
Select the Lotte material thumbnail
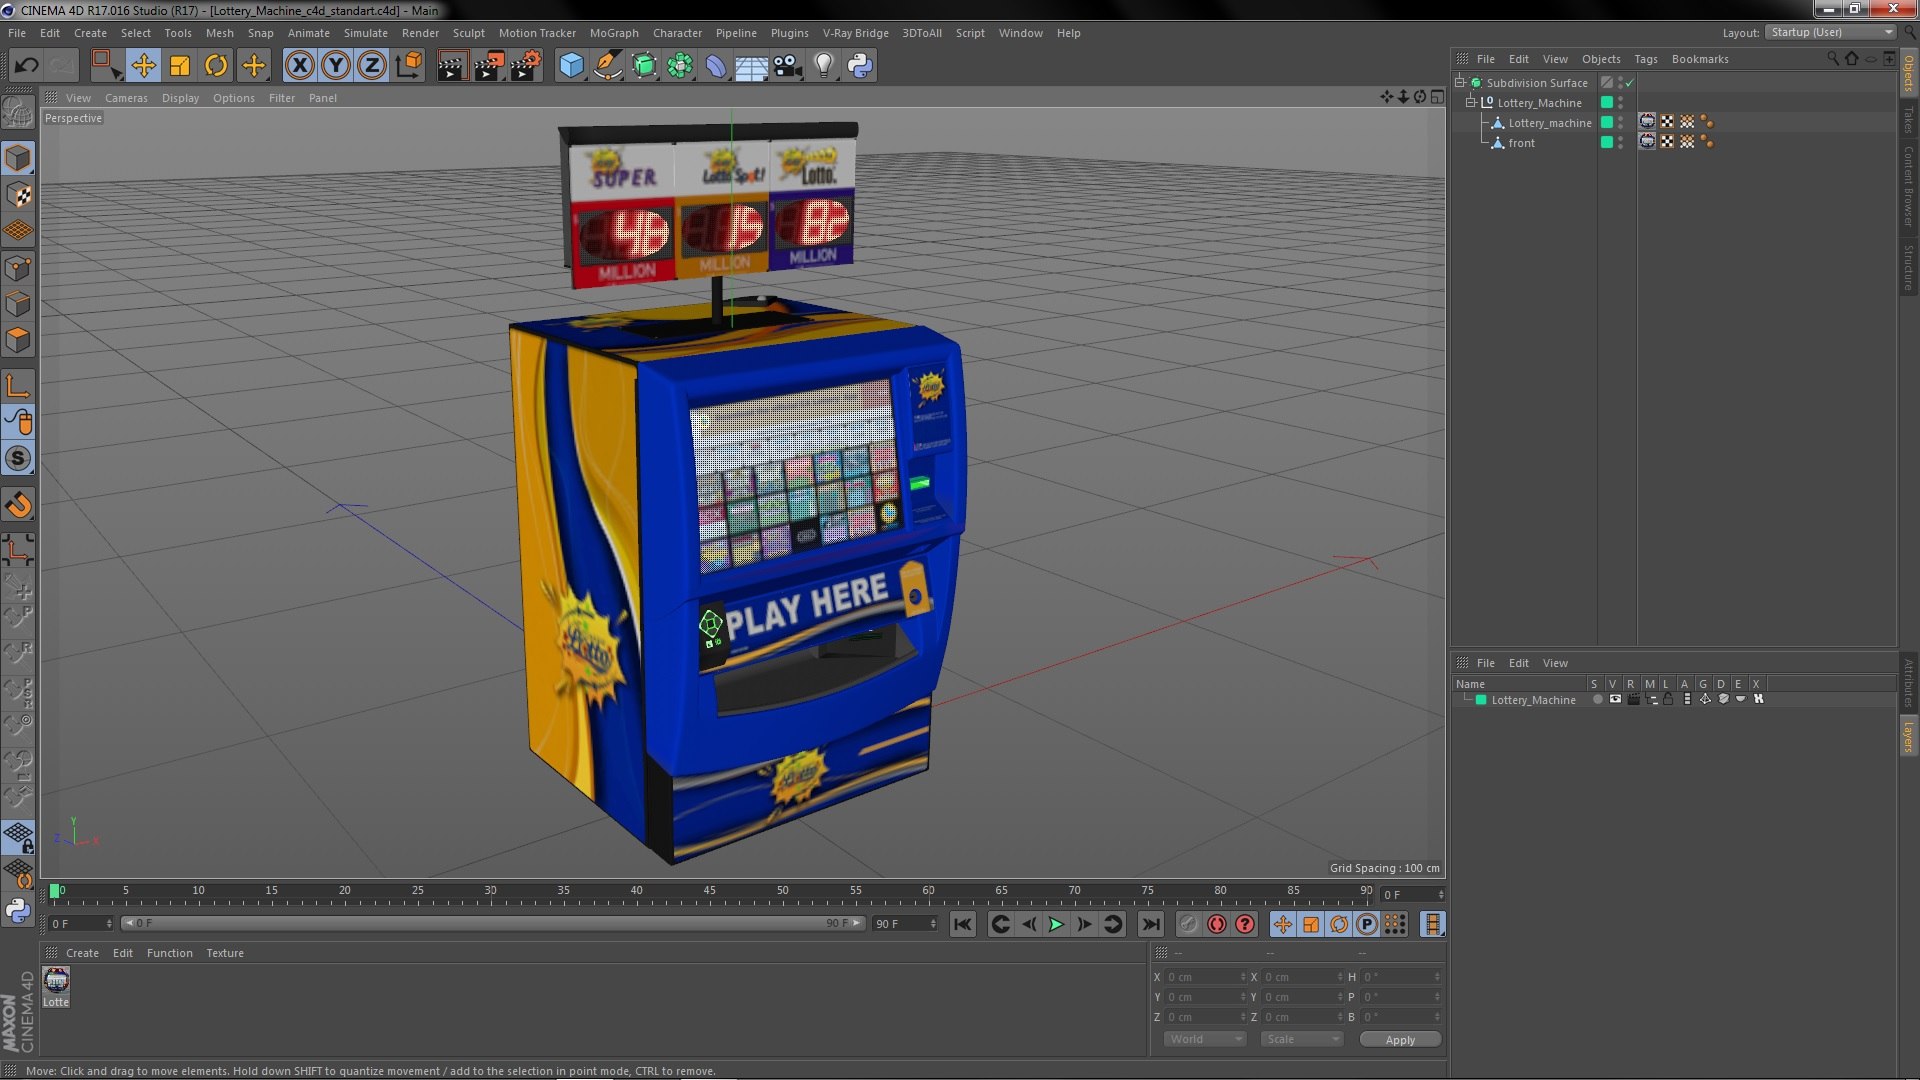(56, 981)
